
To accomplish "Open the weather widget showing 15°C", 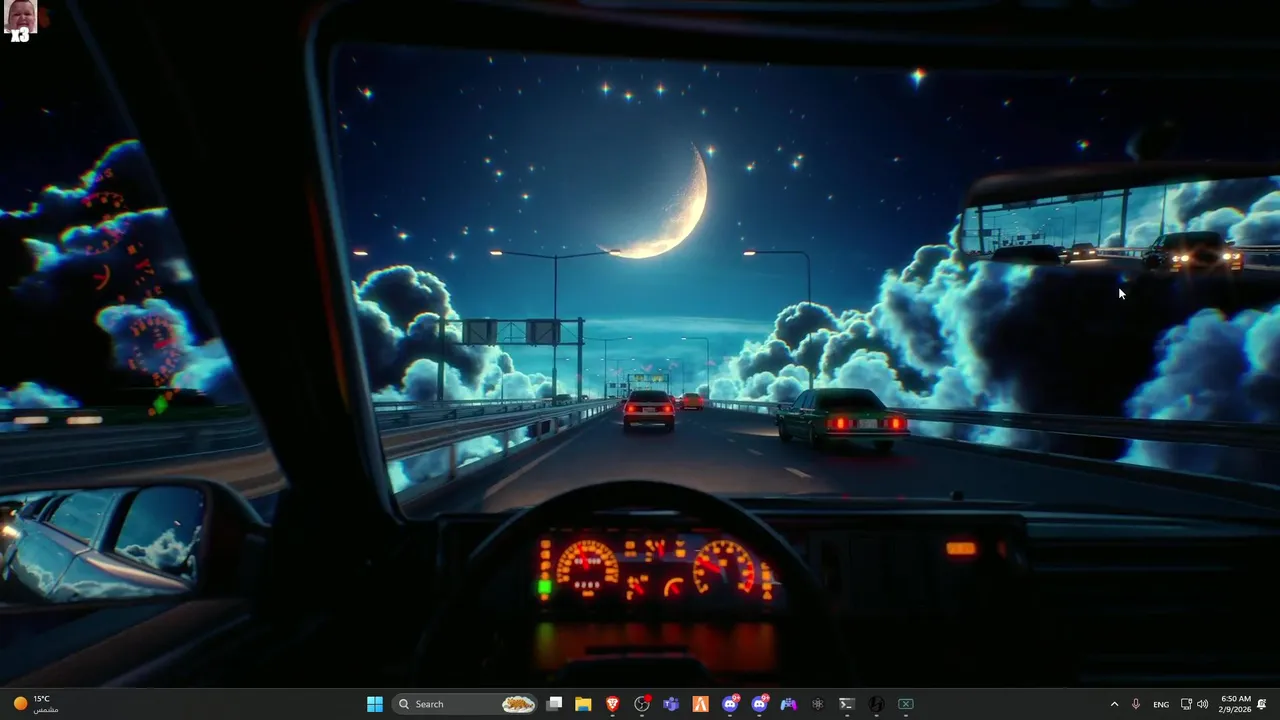I will click(36, 704).
